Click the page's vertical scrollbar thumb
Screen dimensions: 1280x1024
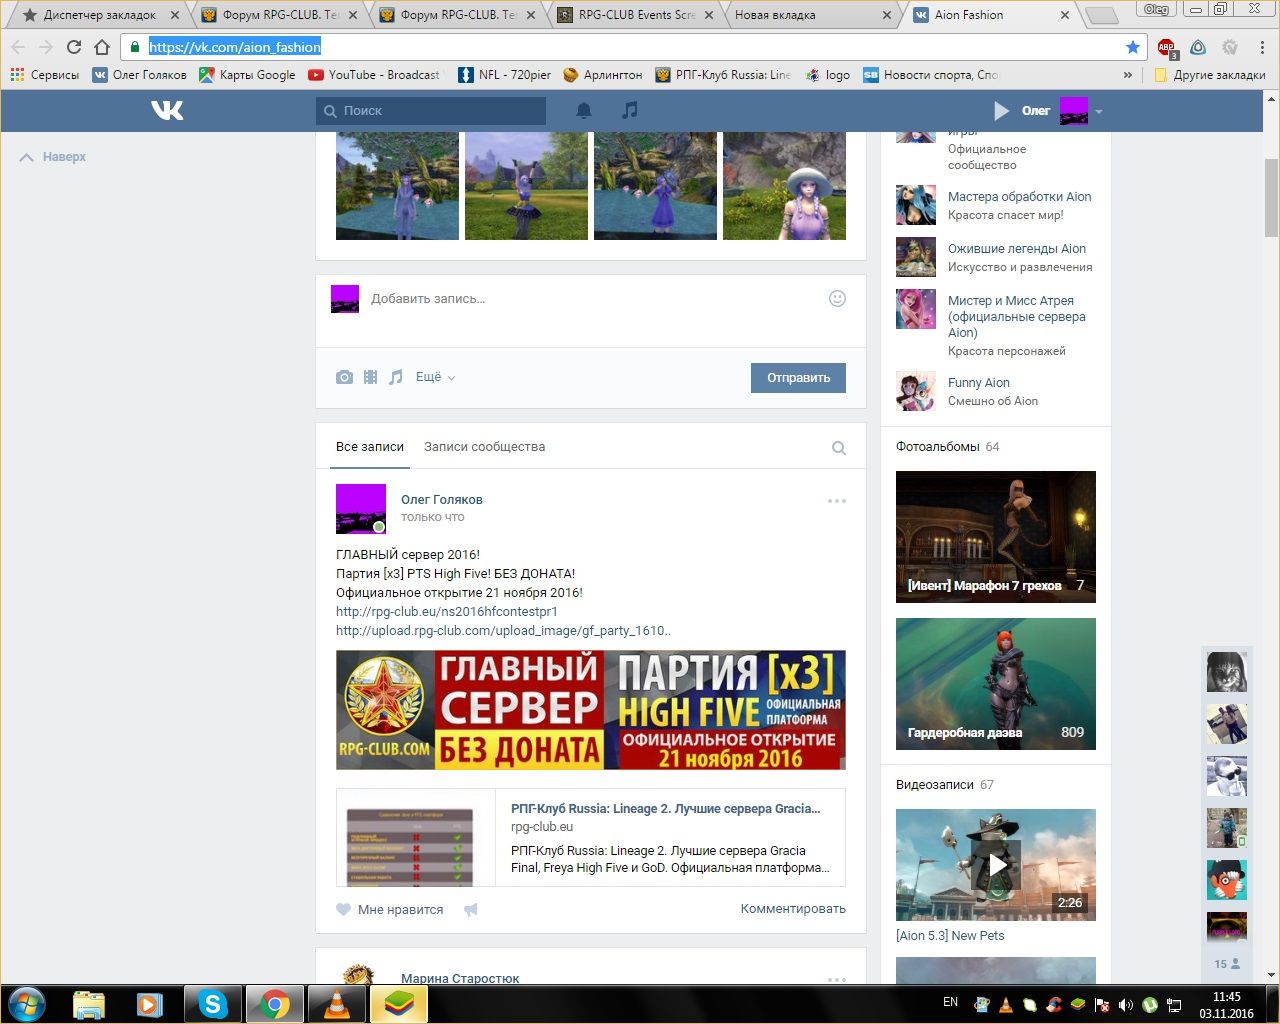(x=1271, y=198)
